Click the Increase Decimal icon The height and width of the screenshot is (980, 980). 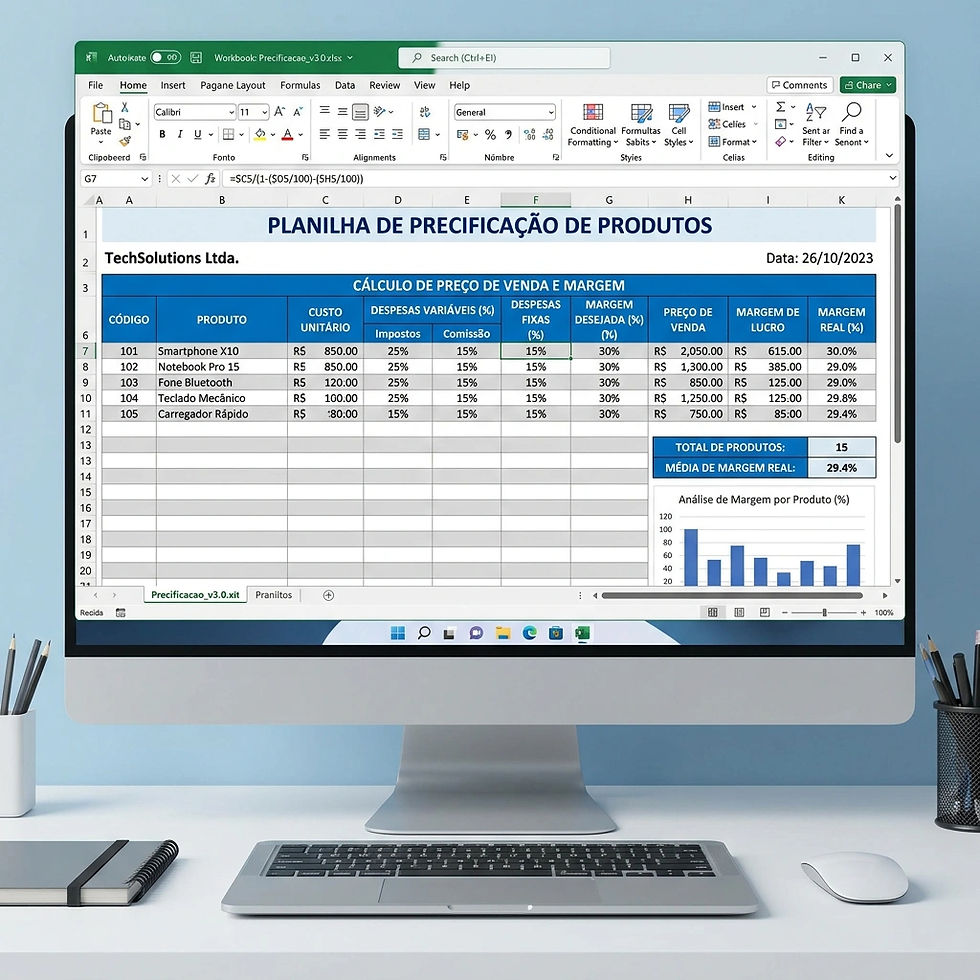coord(530,134)
